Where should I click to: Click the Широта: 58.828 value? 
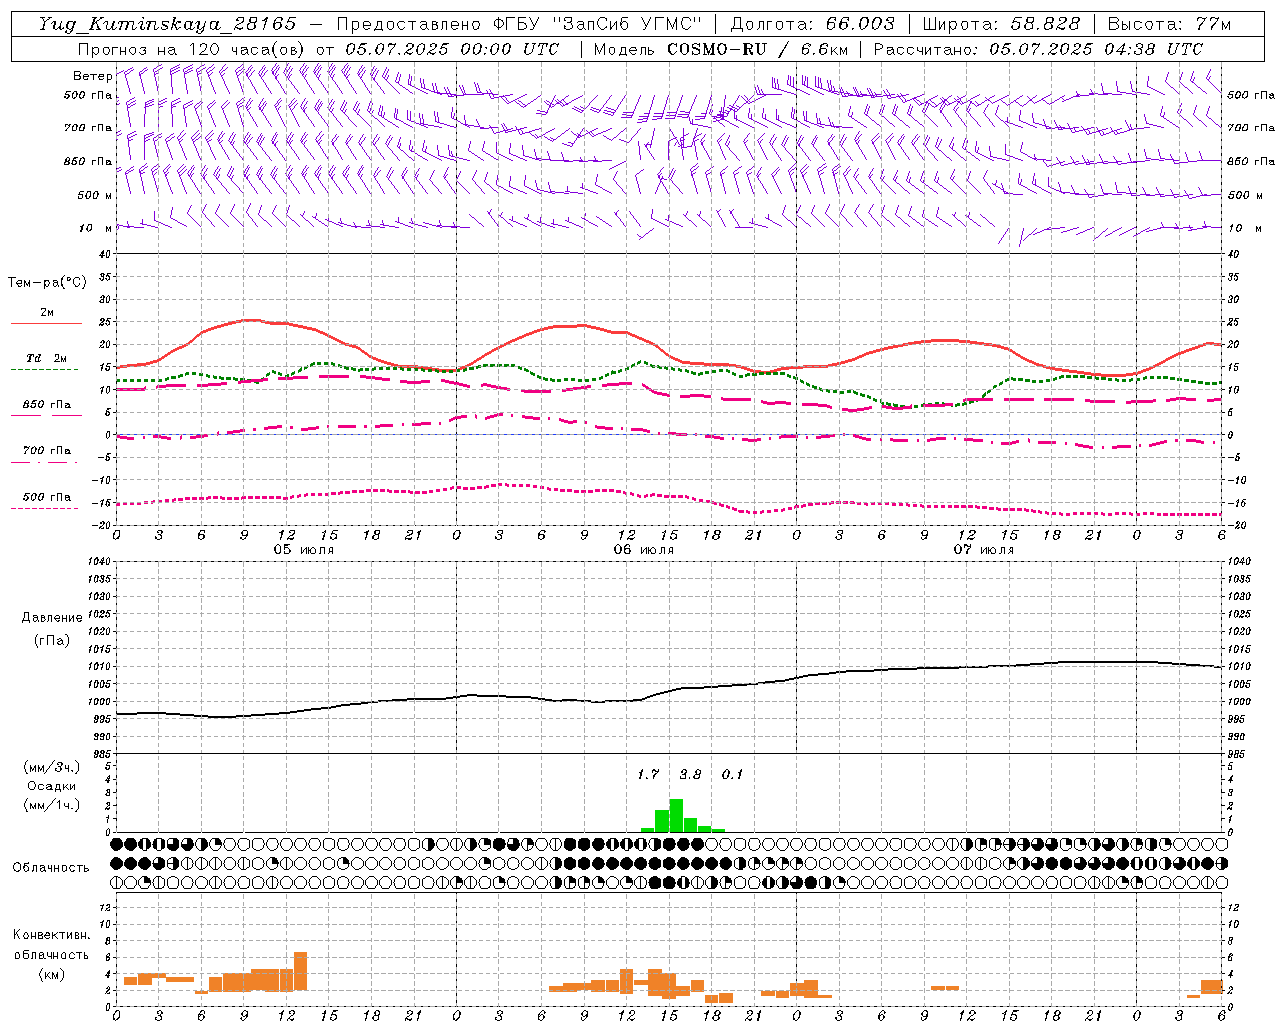pyautogui.click(x=1001, y=24)
